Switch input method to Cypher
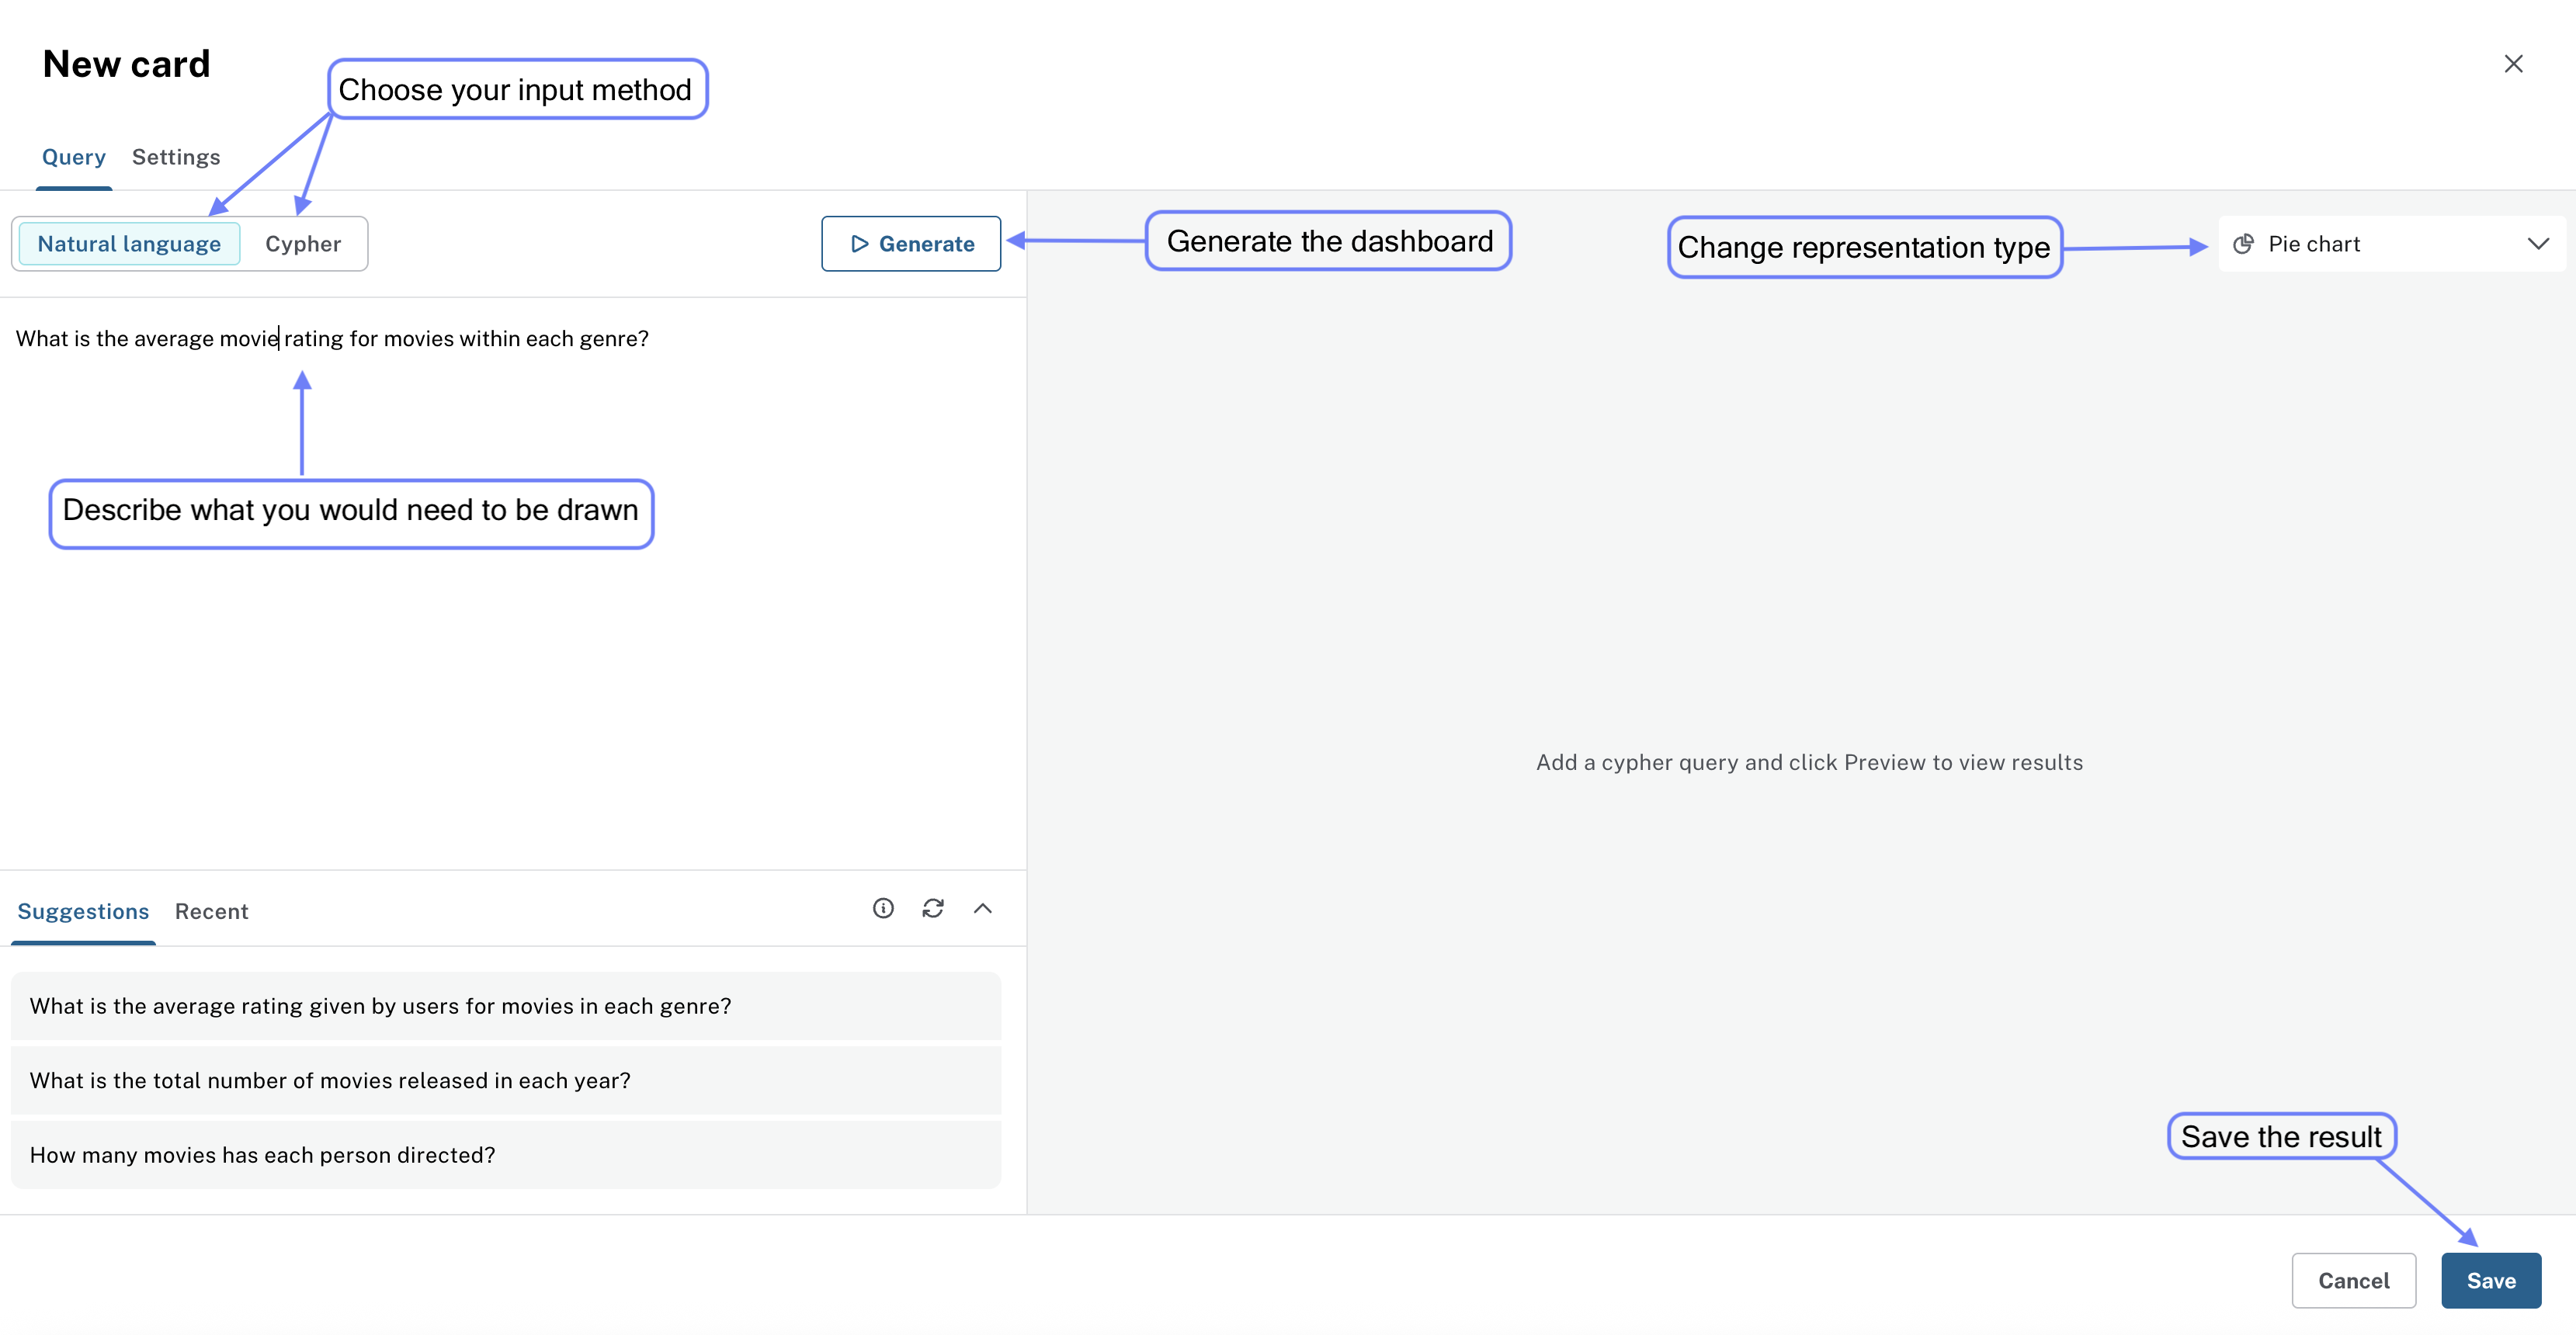 tap(302, 243)
